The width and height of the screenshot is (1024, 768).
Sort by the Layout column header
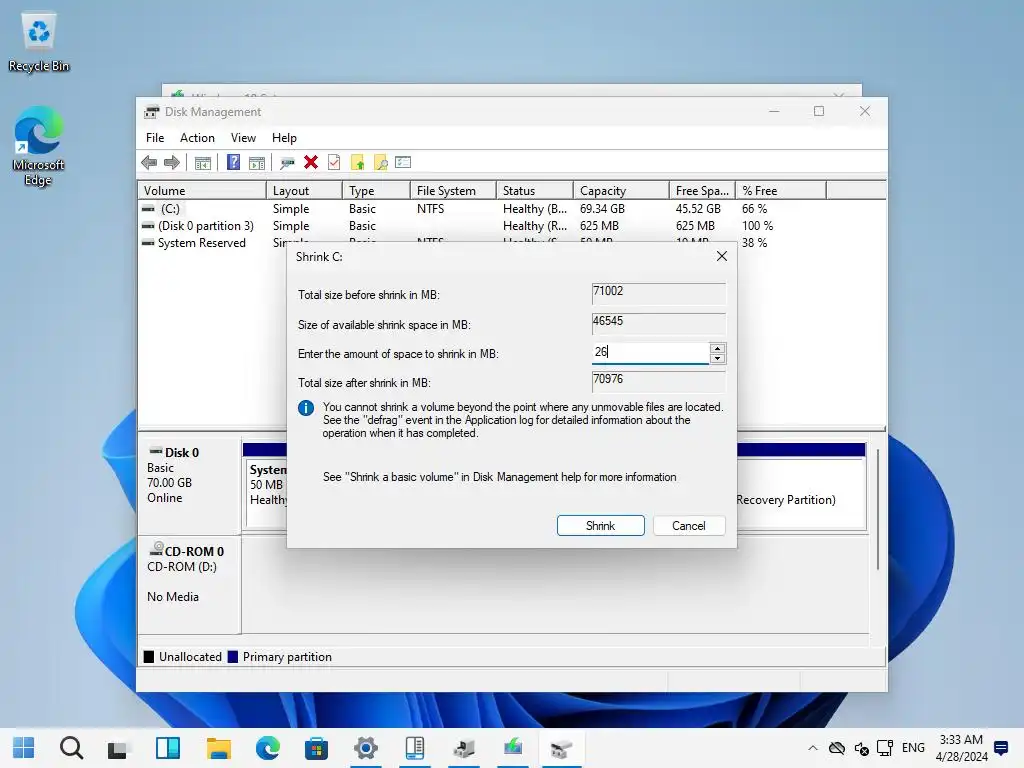[x=304, y=191]
